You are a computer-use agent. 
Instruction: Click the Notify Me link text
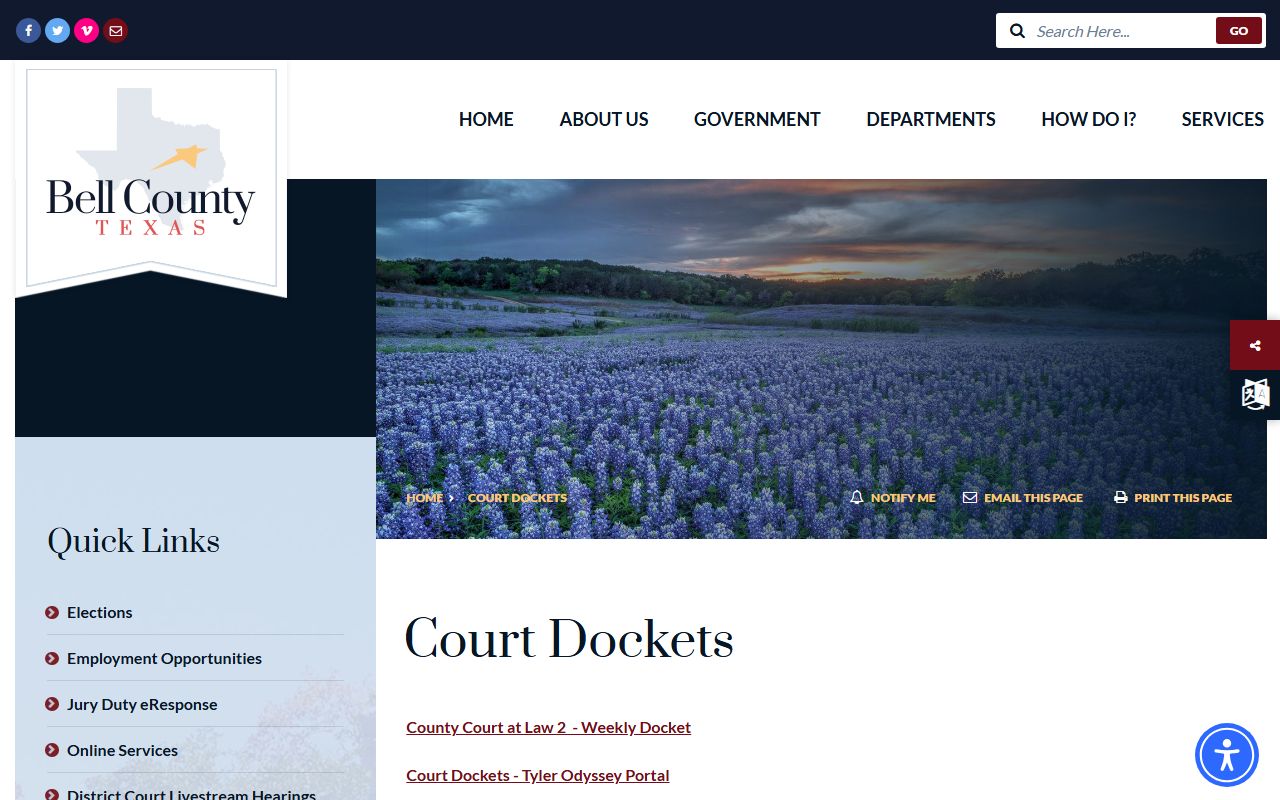click(x=903, y=497)
